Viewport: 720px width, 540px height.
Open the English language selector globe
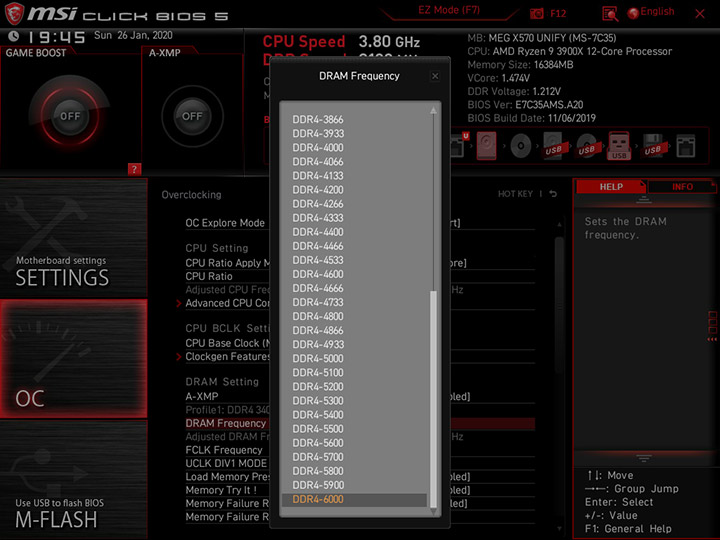pyautogui.click(x=633, y=13)
